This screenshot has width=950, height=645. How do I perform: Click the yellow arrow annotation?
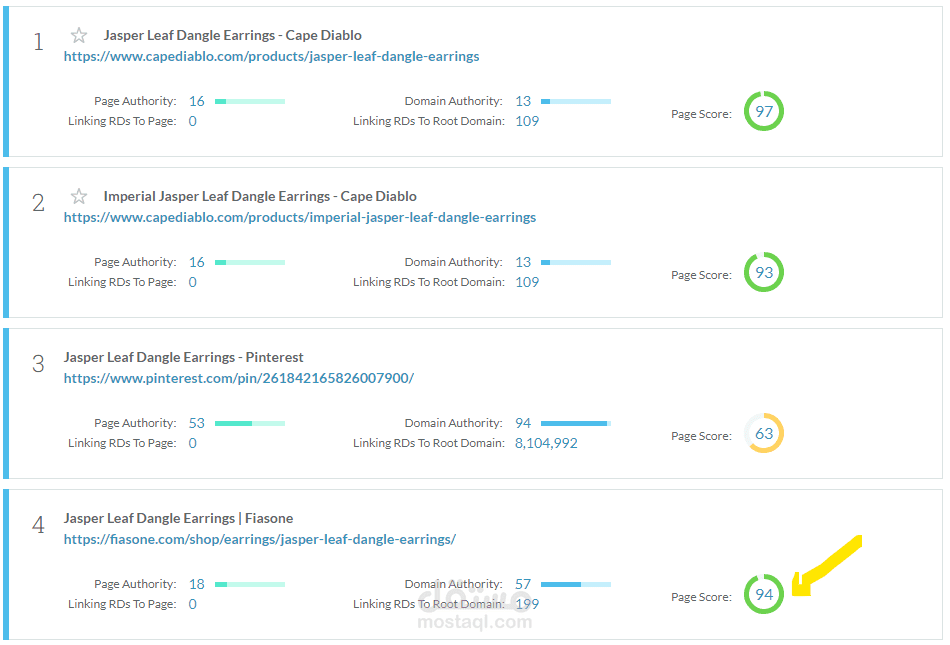point(826,567)
